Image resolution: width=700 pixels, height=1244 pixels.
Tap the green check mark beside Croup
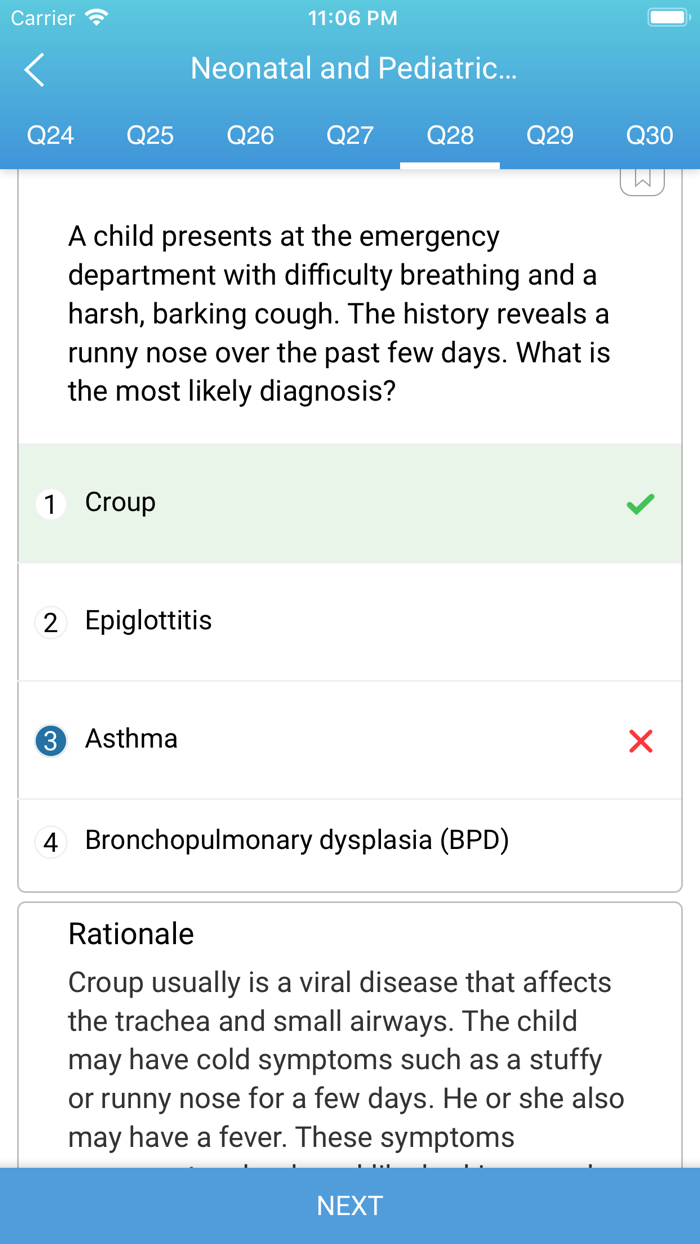[x=640, y=504]
